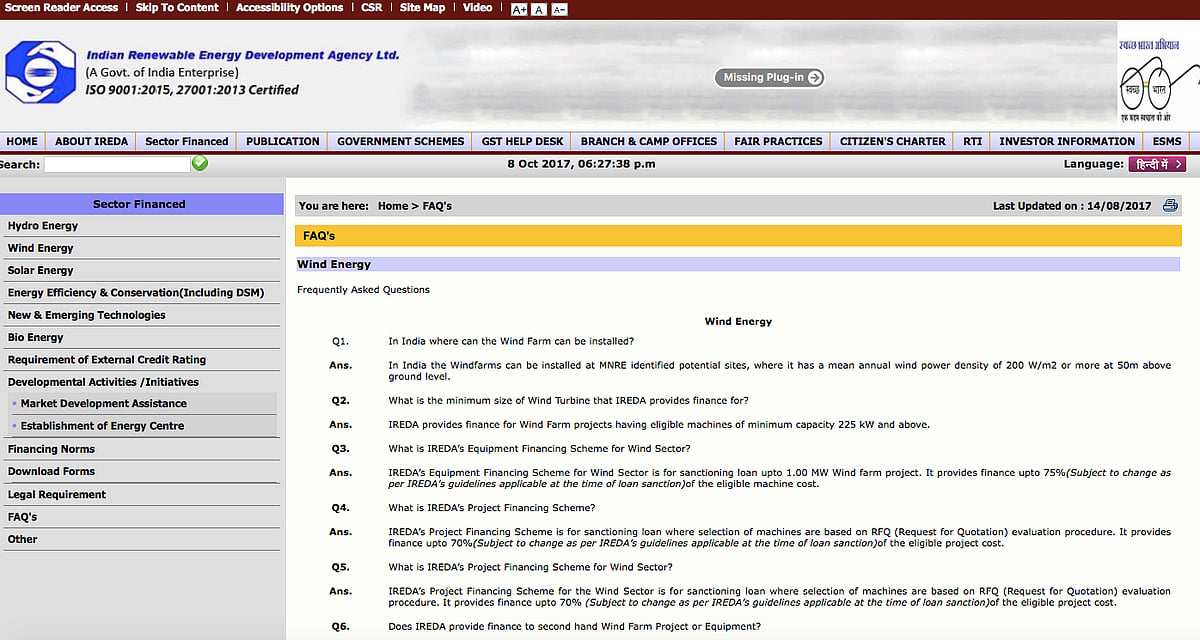The width and height of the screenshot is (1200, 640).
Task: Click question Q1 about Wind Farm installation
Action: [x=511, y=342]
